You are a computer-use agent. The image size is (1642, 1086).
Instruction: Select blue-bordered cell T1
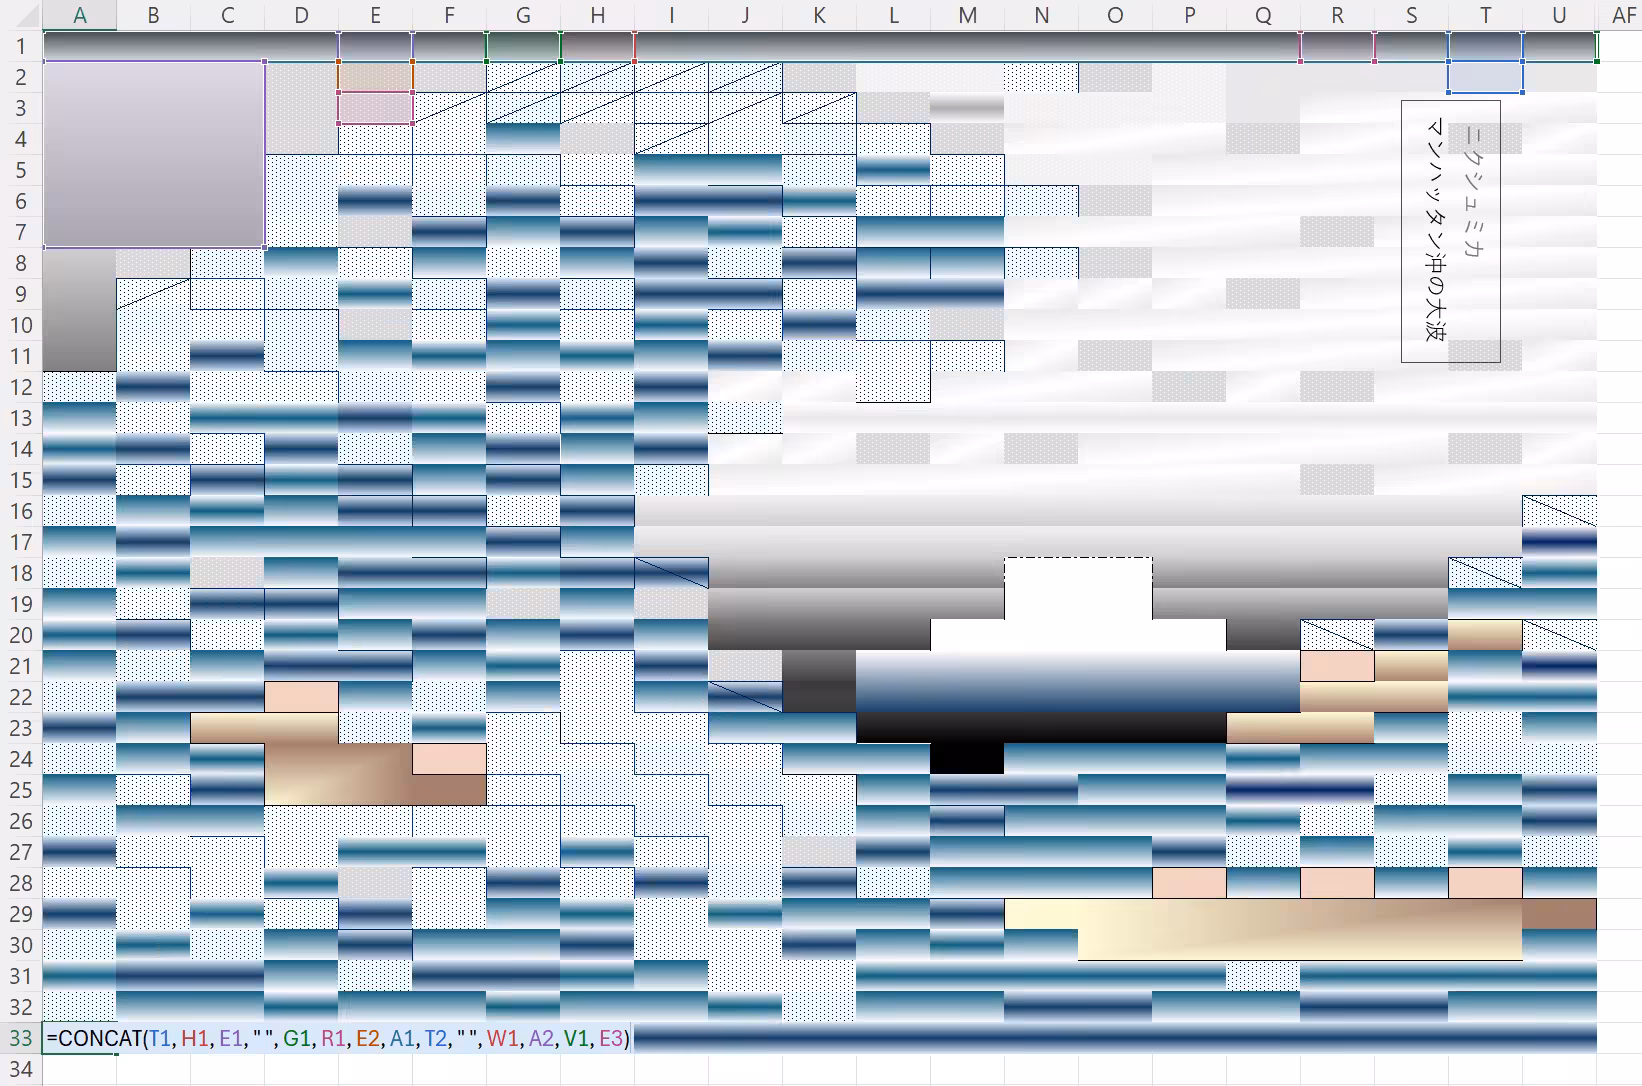(1485, 46)
